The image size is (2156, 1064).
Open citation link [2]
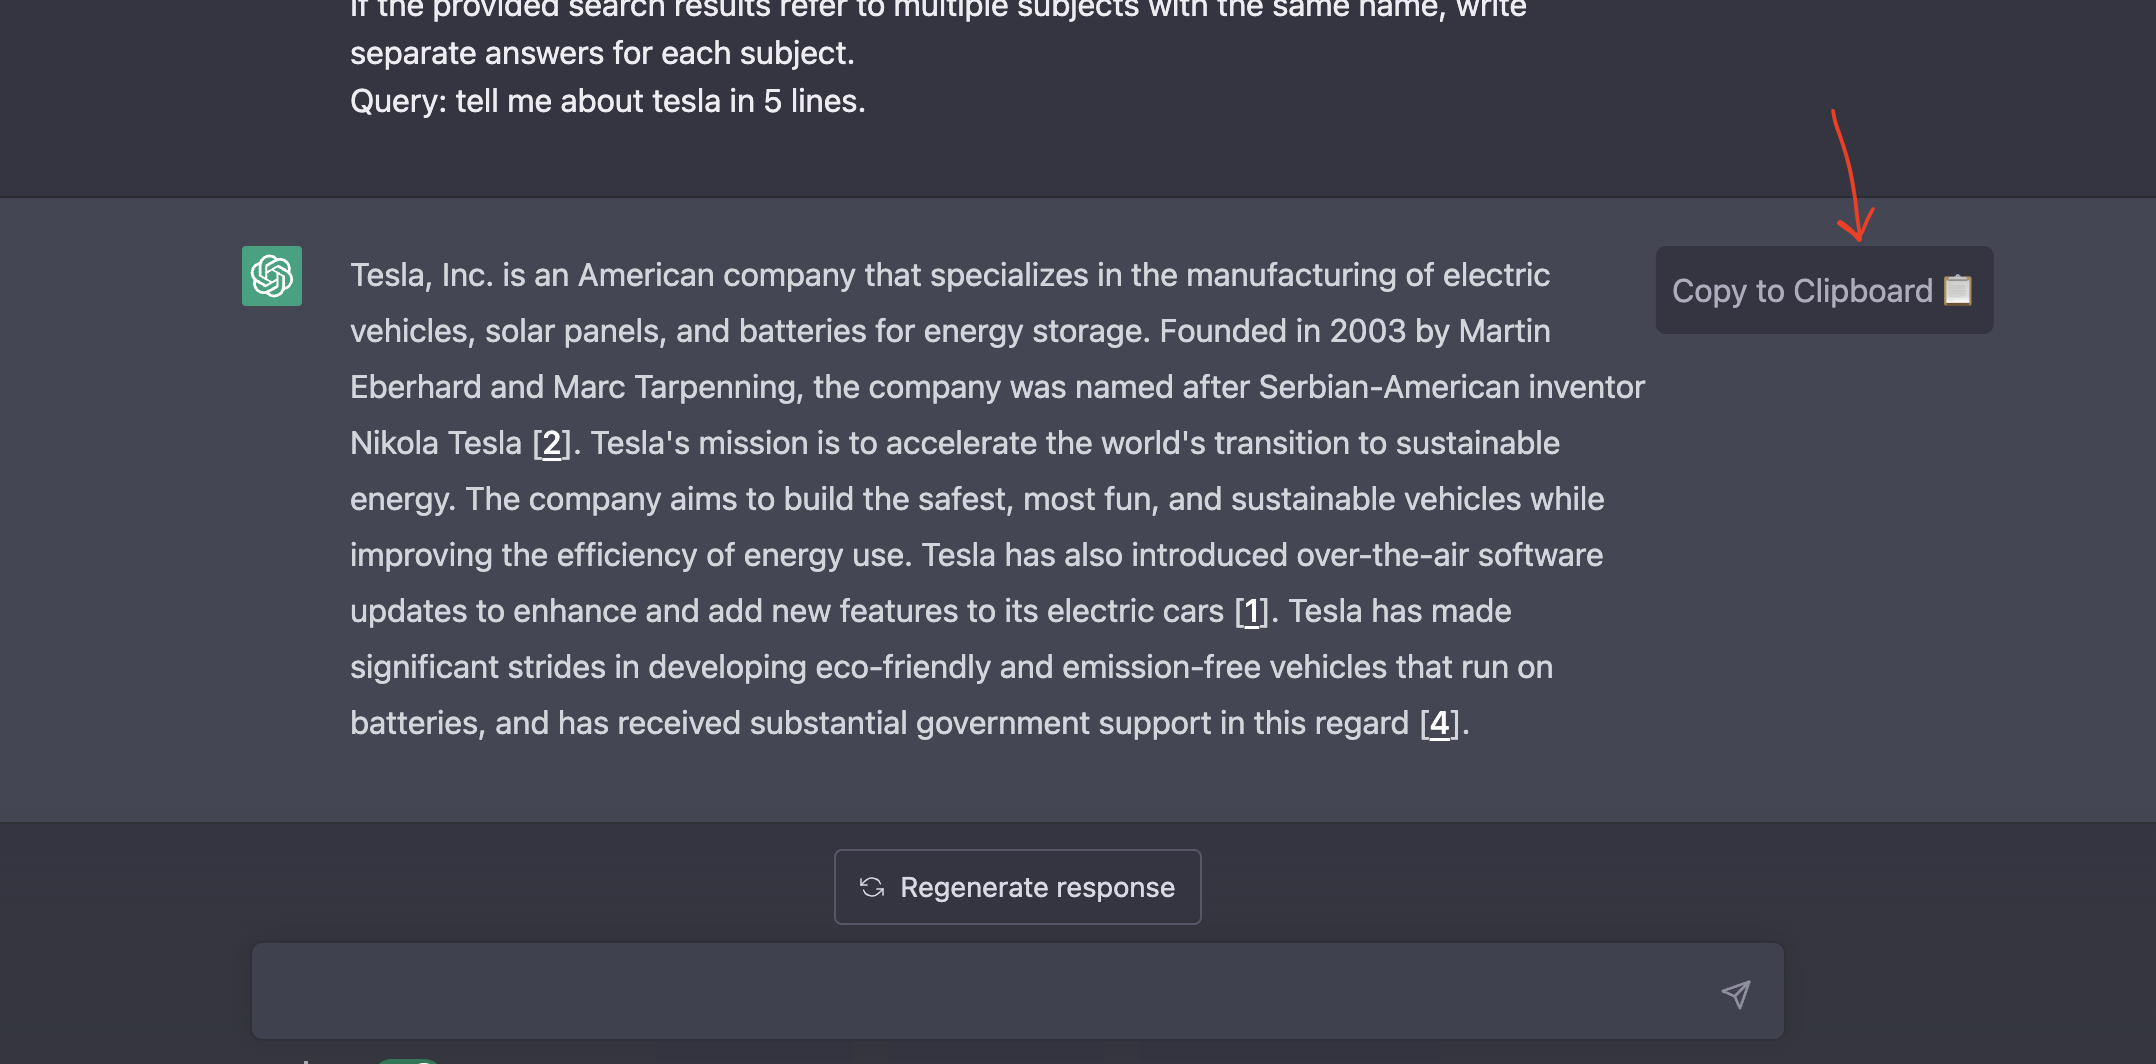[551, 443]
